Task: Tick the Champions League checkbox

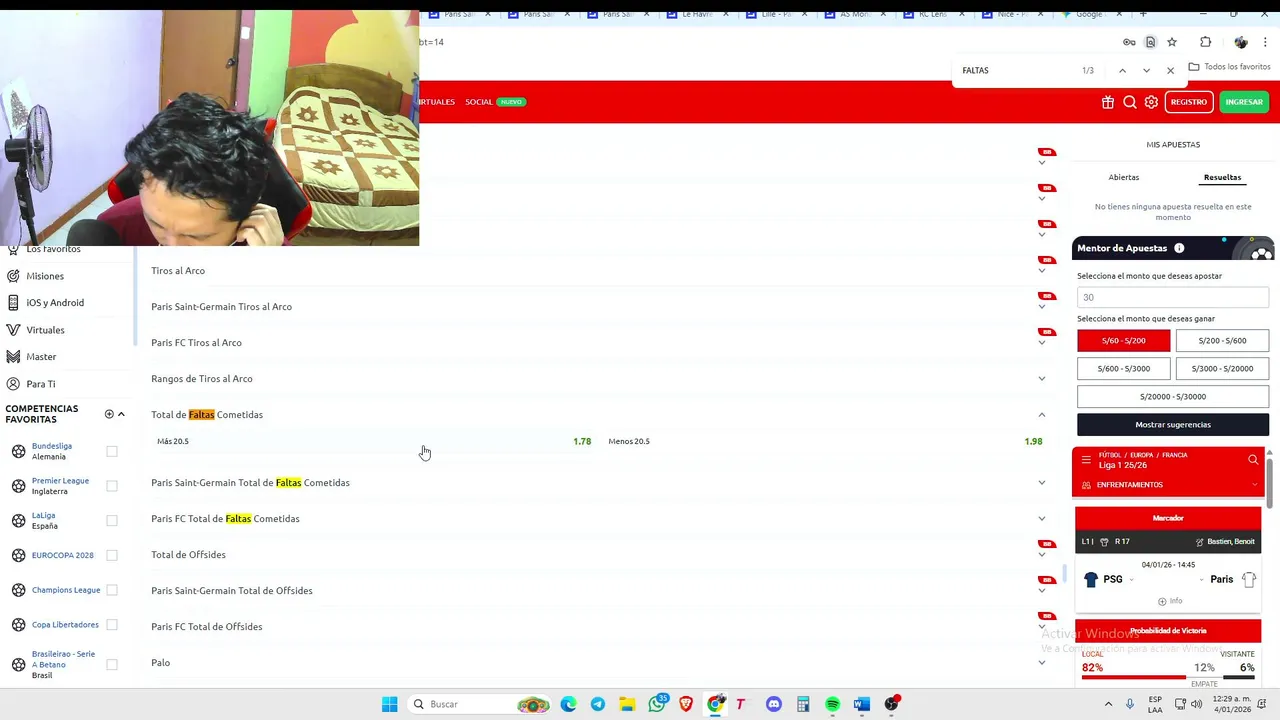Action: tap(112, 590)
